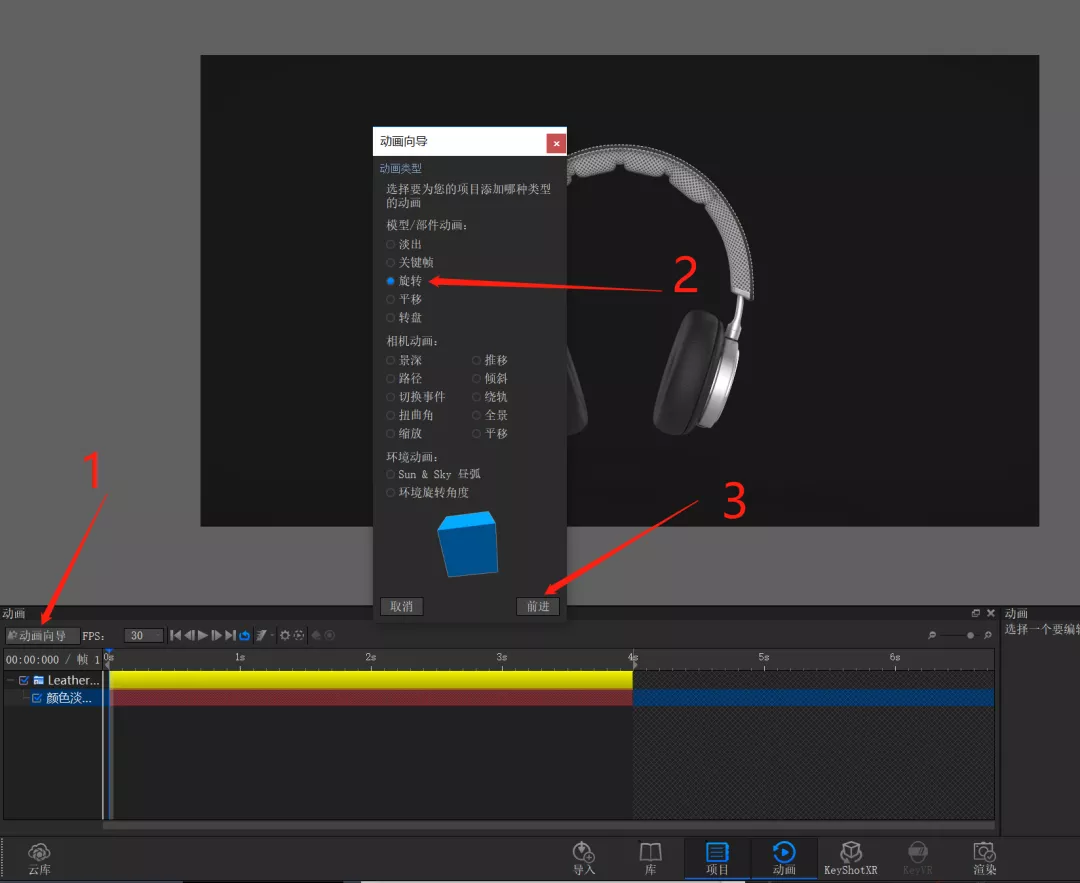This screenshot has width=1080, height=883.
Task: Click the zoom-in magnifier on the timeline
Action: pyautogui.click(x=988, y=635)
